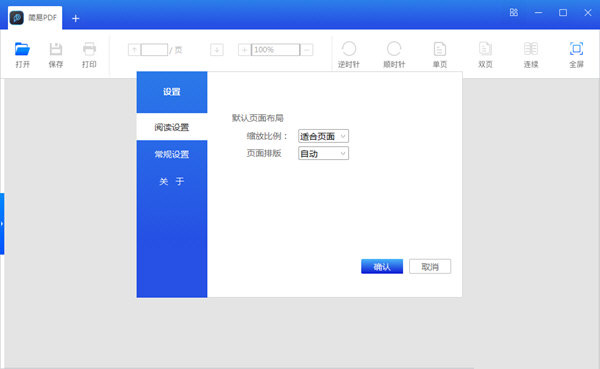
Task: Expand the left side panel handle
Action: pyautogui.click(x=2, y=224)
